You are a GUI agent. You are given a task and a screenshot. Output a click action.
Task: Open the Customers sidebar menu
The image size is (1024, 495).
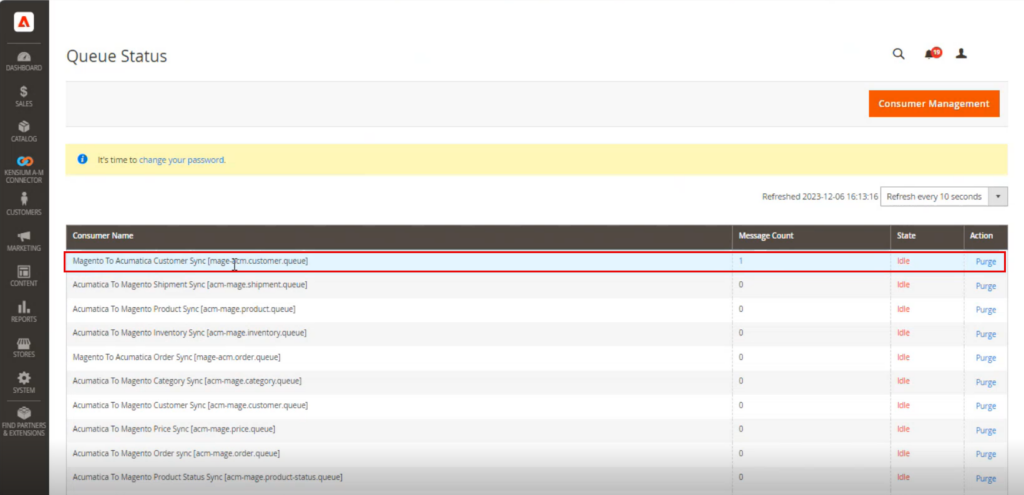(24, 204)
